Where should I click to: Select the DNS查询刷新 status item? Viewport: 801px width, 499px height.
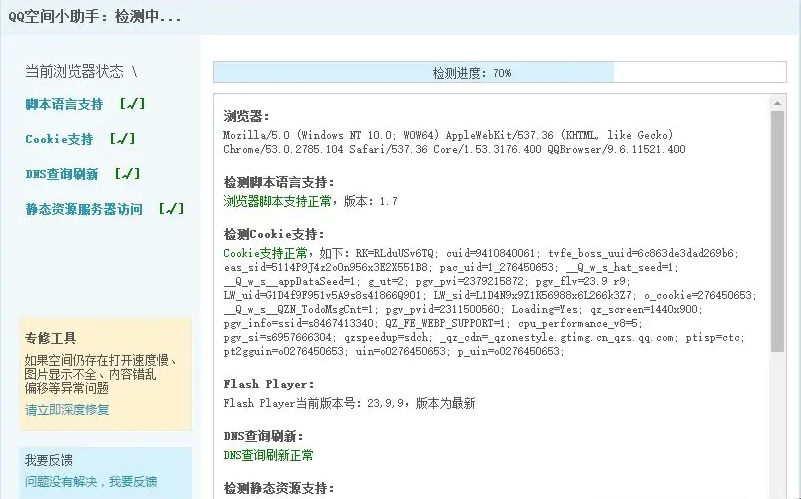62,174
